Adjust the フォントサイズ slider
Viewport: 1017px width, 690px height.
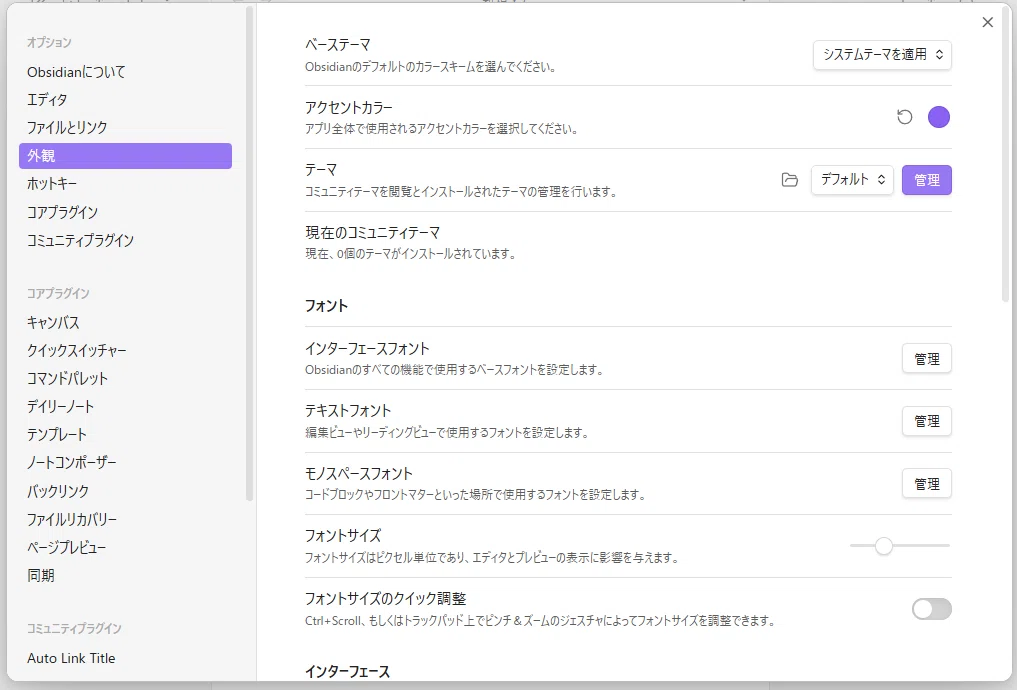[900, 546]
